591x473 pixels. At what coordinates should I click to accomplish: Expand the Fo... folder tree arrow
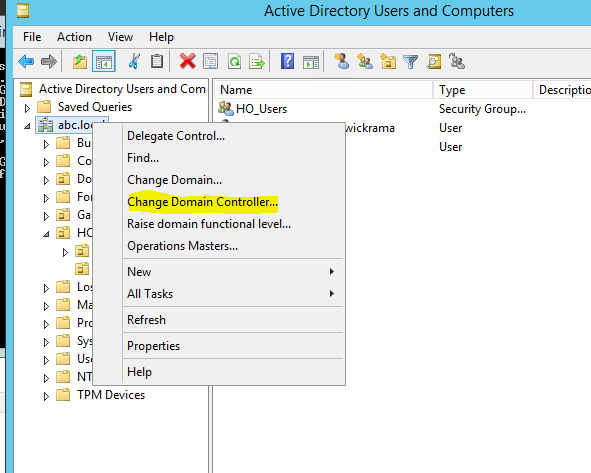point(46,198)
